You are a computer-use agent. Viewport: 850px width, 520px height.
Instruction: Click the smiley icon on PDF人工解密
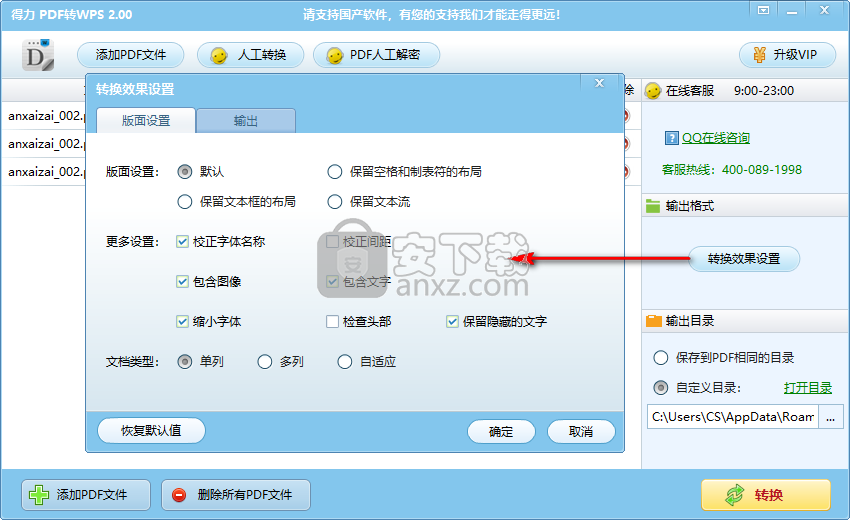(334, 55)
